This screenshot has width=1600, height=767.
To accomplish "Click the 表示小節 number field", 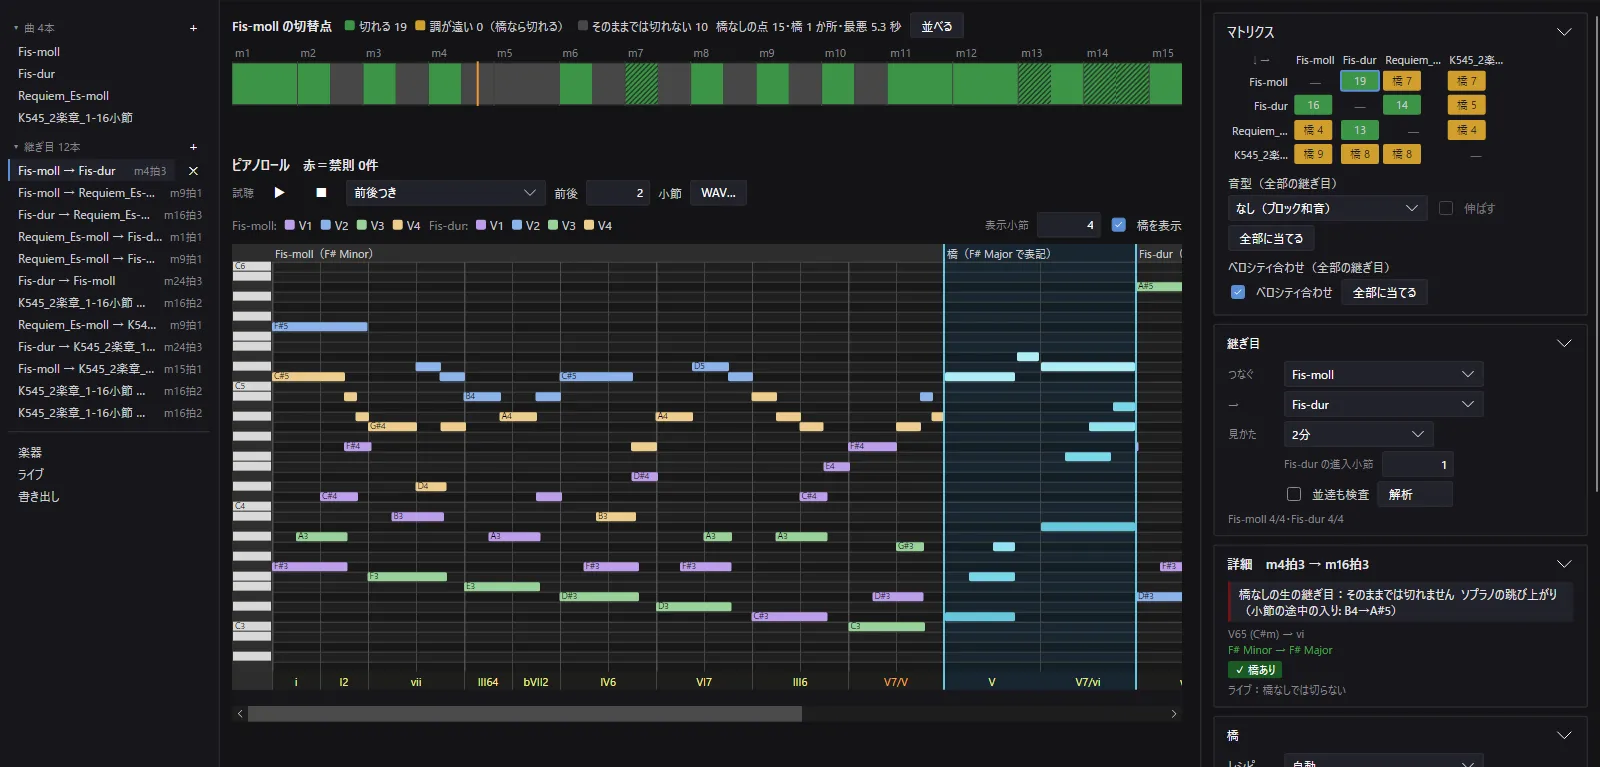I will [x=1068, y=225].
